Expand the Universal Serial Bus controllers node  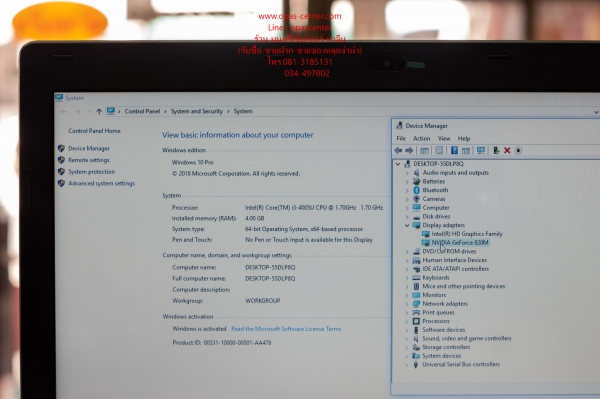coord(407,365)
